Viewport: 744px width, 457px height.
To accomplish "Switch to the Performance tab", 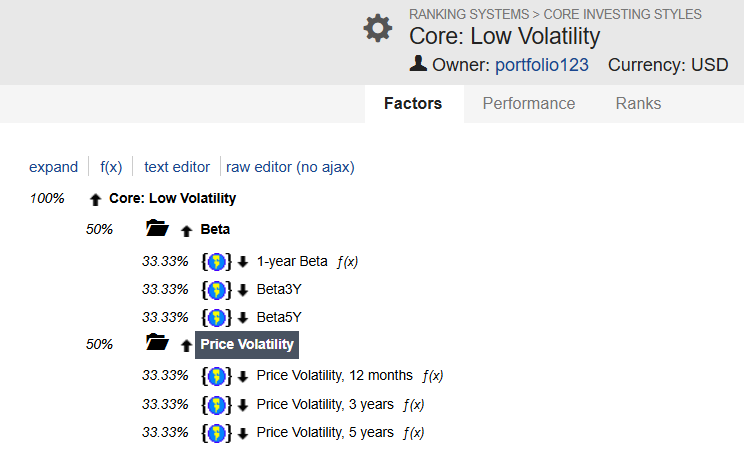I will [x=528, y=104].
